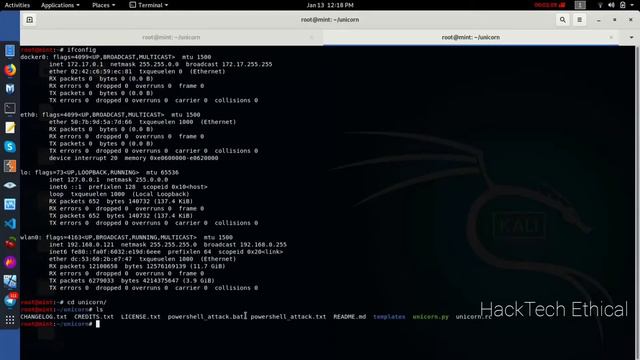Click the 'CHANGELOG.txt' file name
Image resolution: width=640 pixels, height=360 pixels.
[x=43, y=317]
